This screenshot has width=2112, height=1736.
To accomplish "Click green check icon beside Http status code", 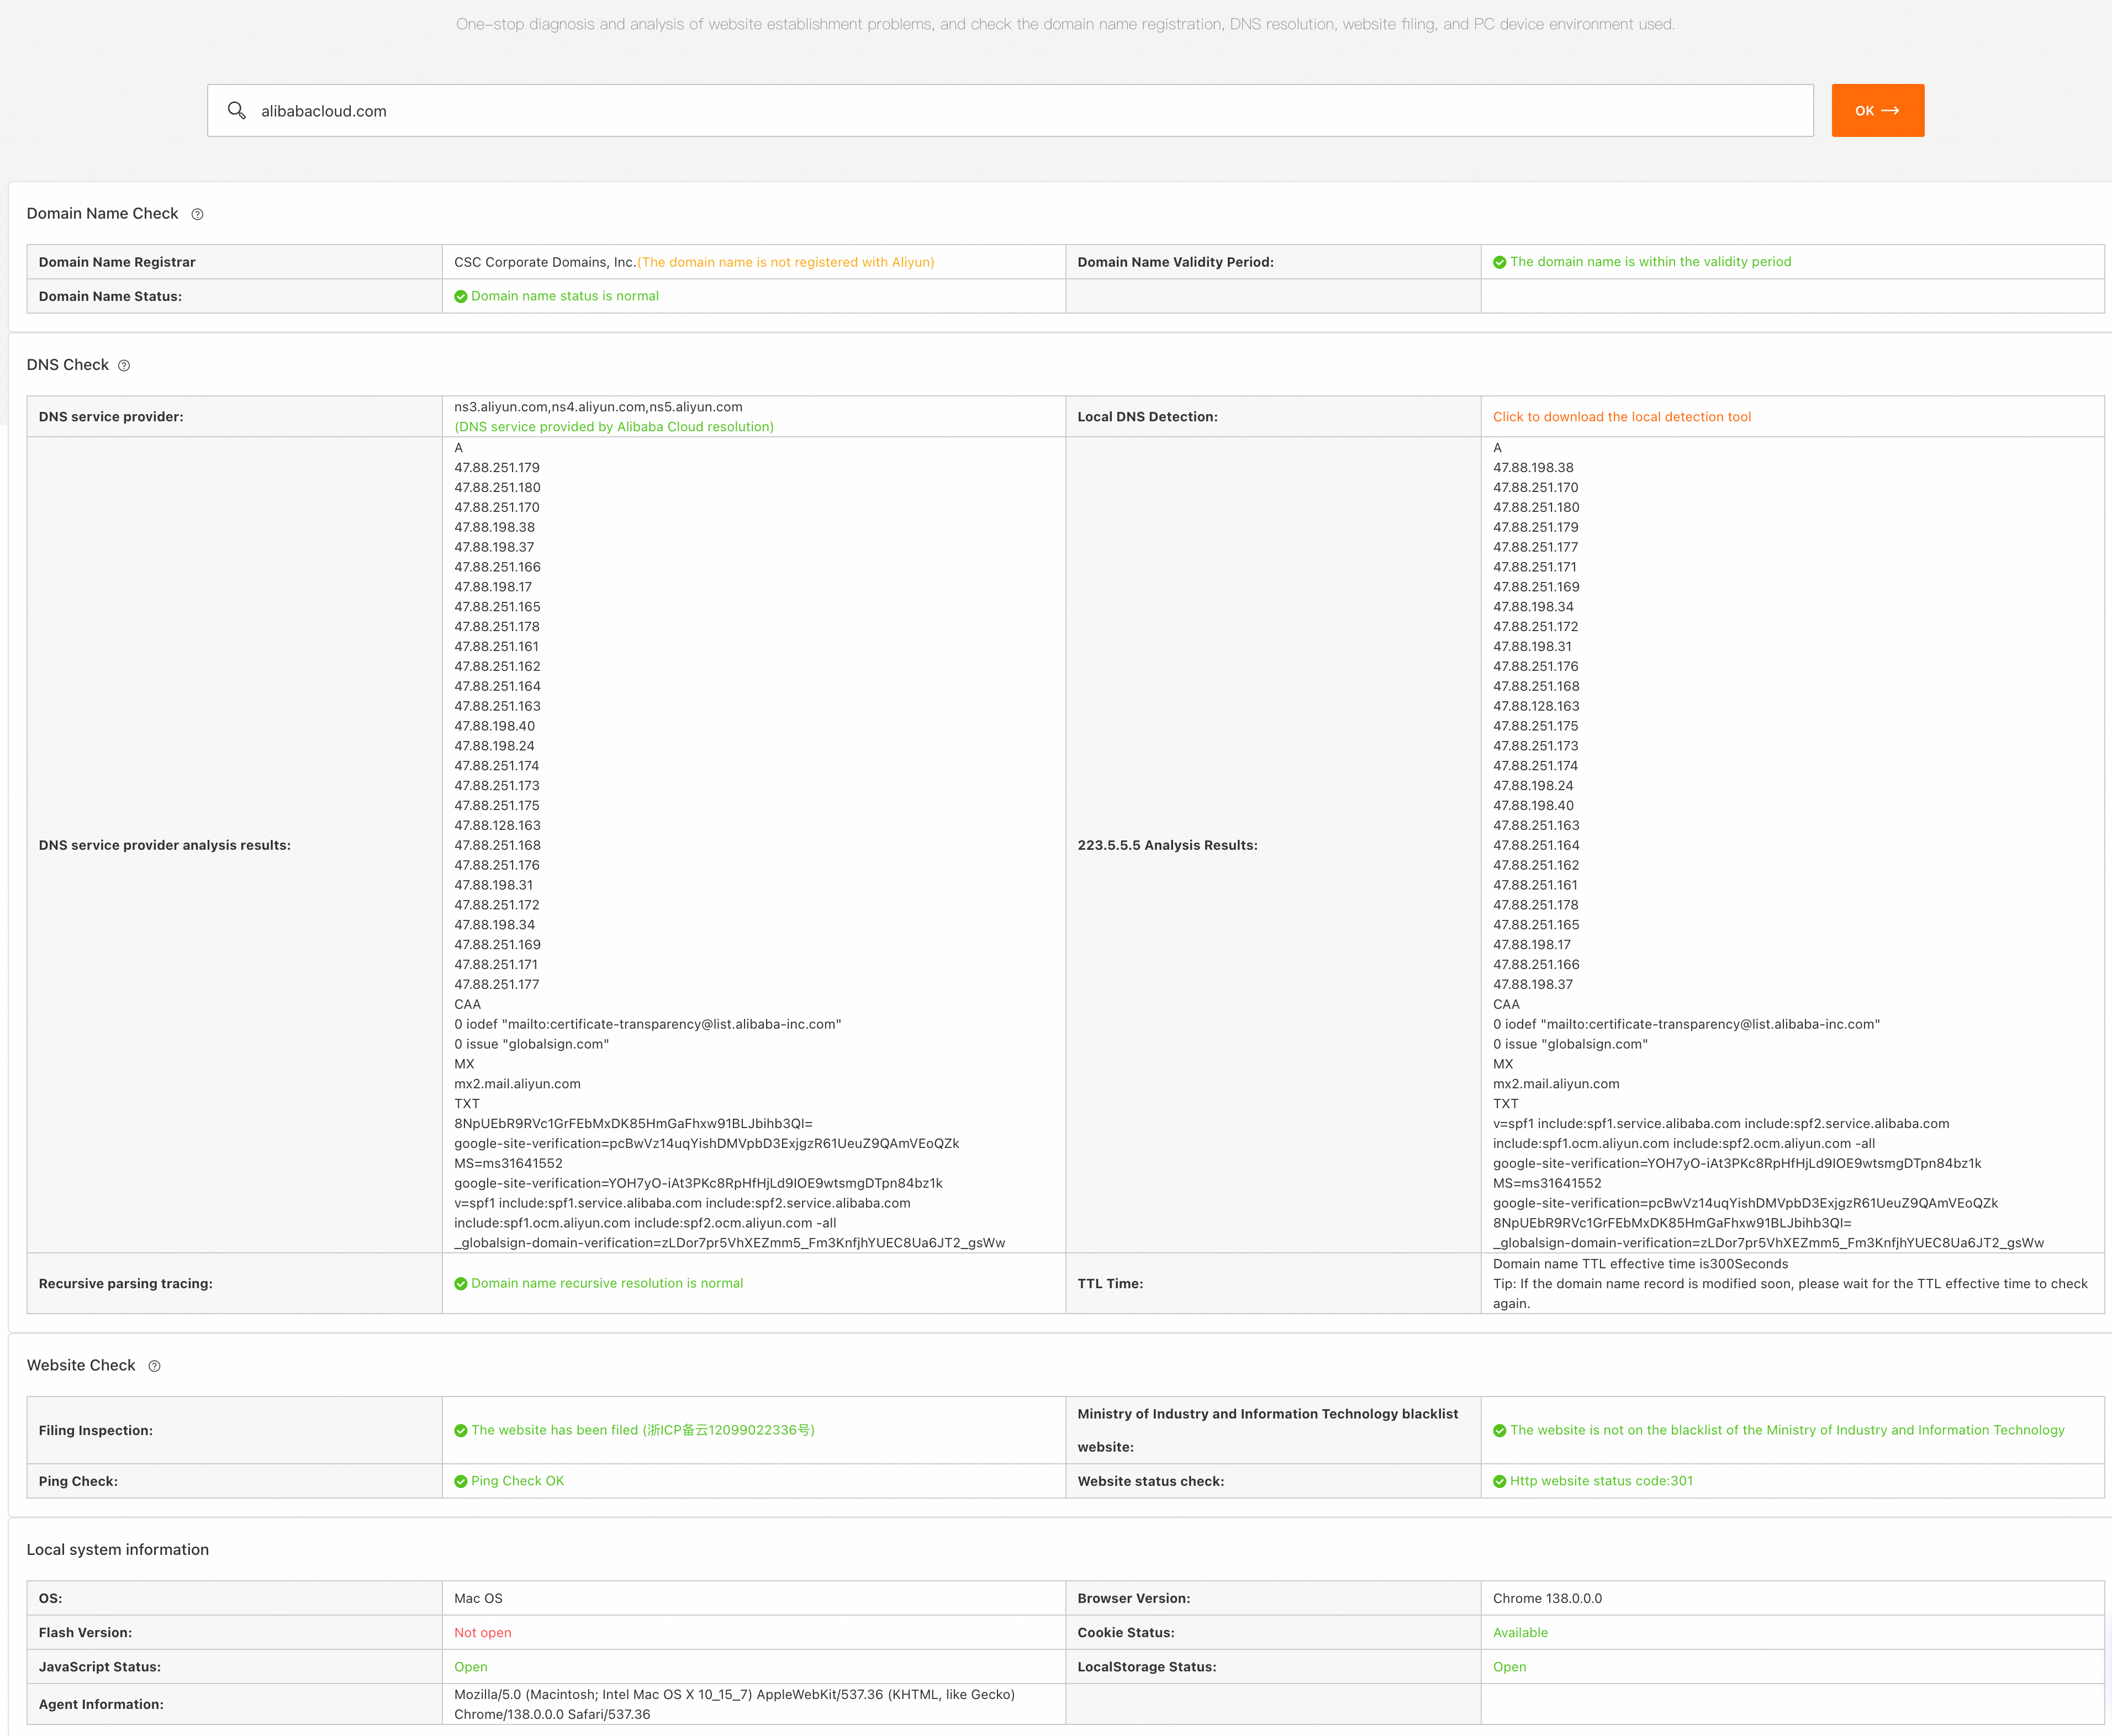I will (1499, 1481).
